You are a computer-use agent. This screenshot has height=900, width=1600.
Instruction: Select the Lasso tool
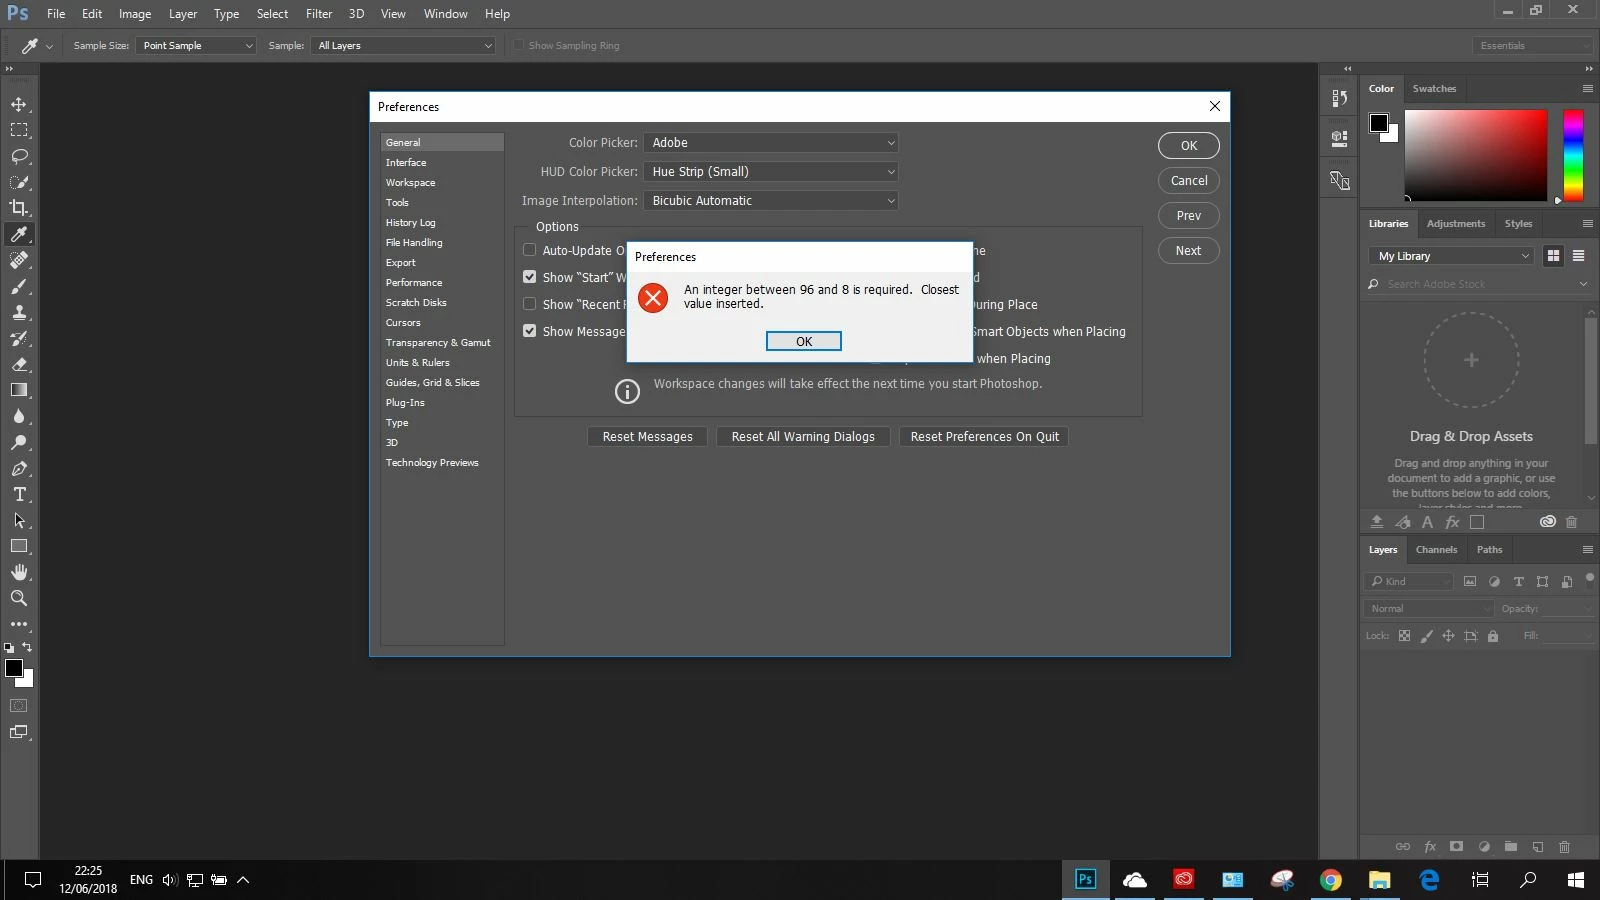[x=19, y=156]
